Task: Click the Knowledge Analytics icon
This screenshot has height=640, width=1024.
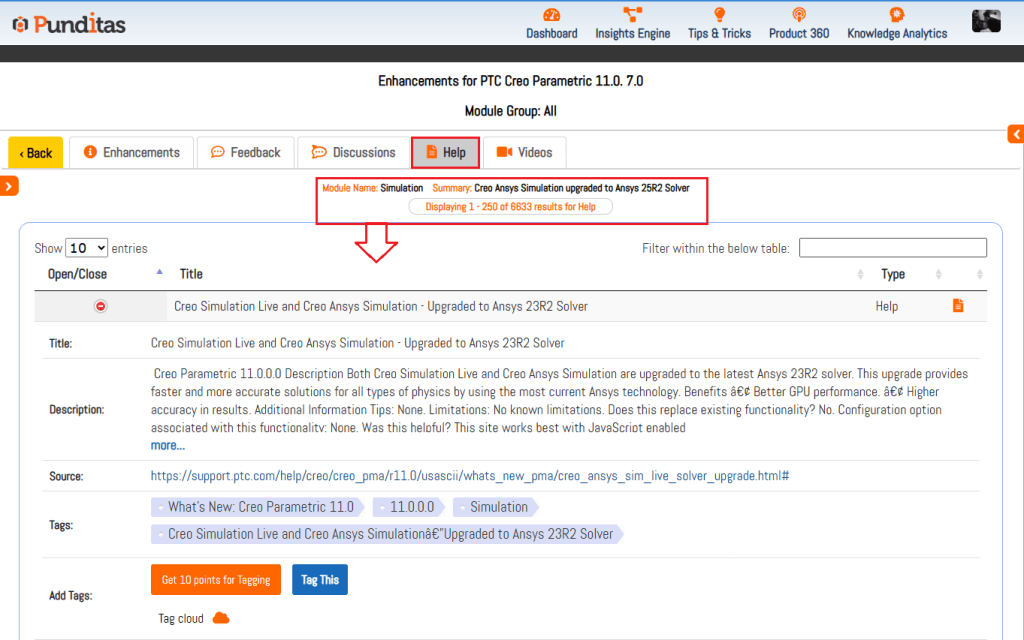Action: pos(896,15)
